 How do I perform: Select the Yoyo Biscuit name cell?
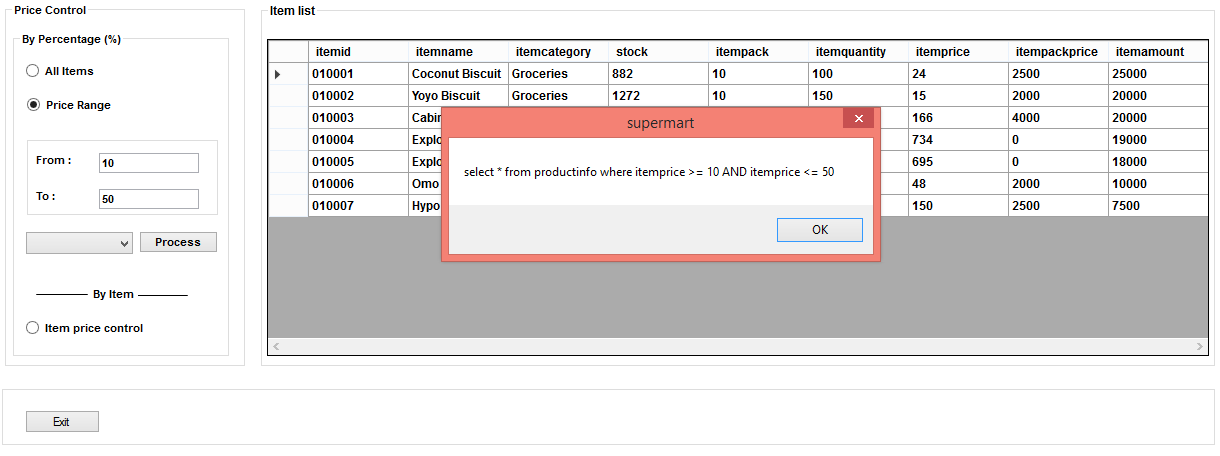click(457, 96)
